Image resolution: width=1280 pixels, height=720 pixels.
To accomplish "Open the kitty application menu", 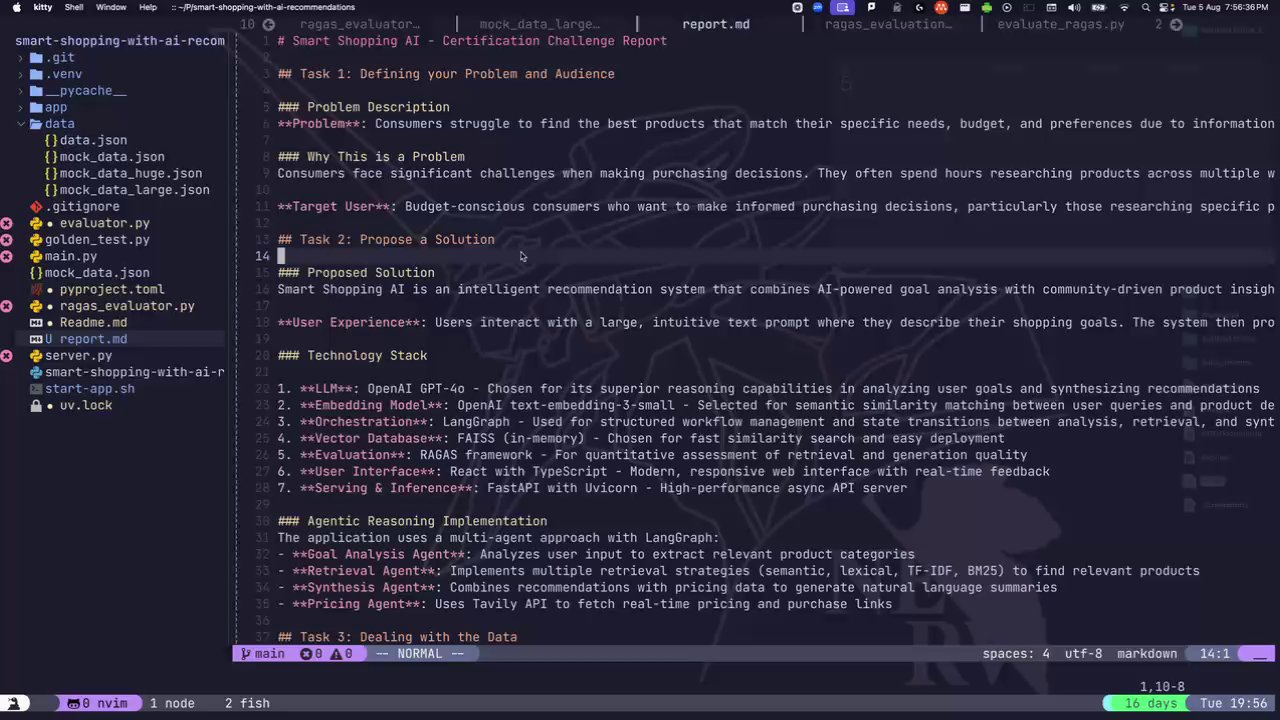I will [43, 7].
